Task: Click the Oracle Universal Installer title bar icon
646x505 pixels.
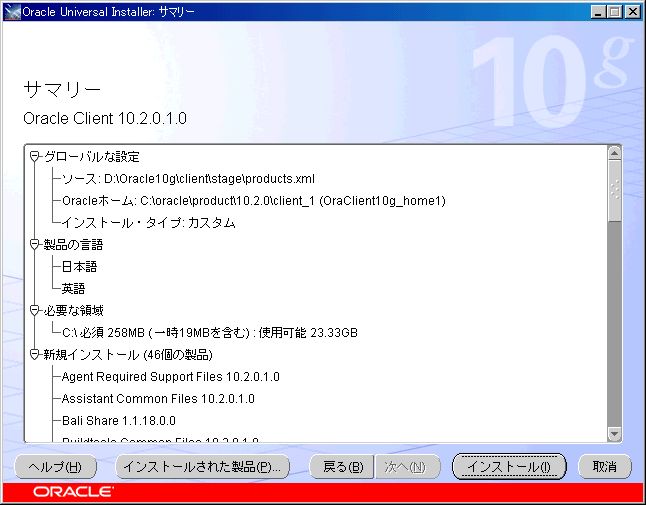Action: coord(12,12)
